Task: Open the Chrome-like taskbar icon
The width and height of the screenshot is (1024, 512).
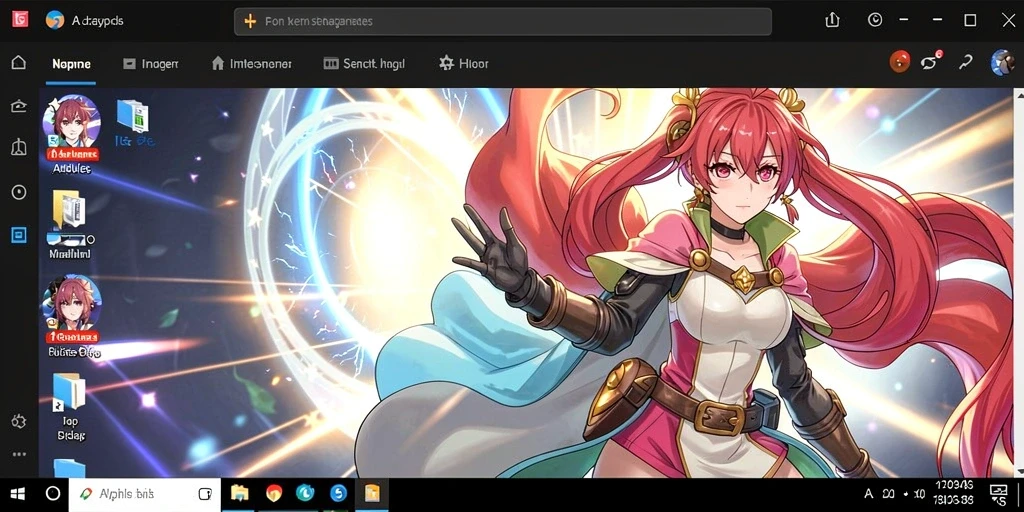Action: point(273,493)
